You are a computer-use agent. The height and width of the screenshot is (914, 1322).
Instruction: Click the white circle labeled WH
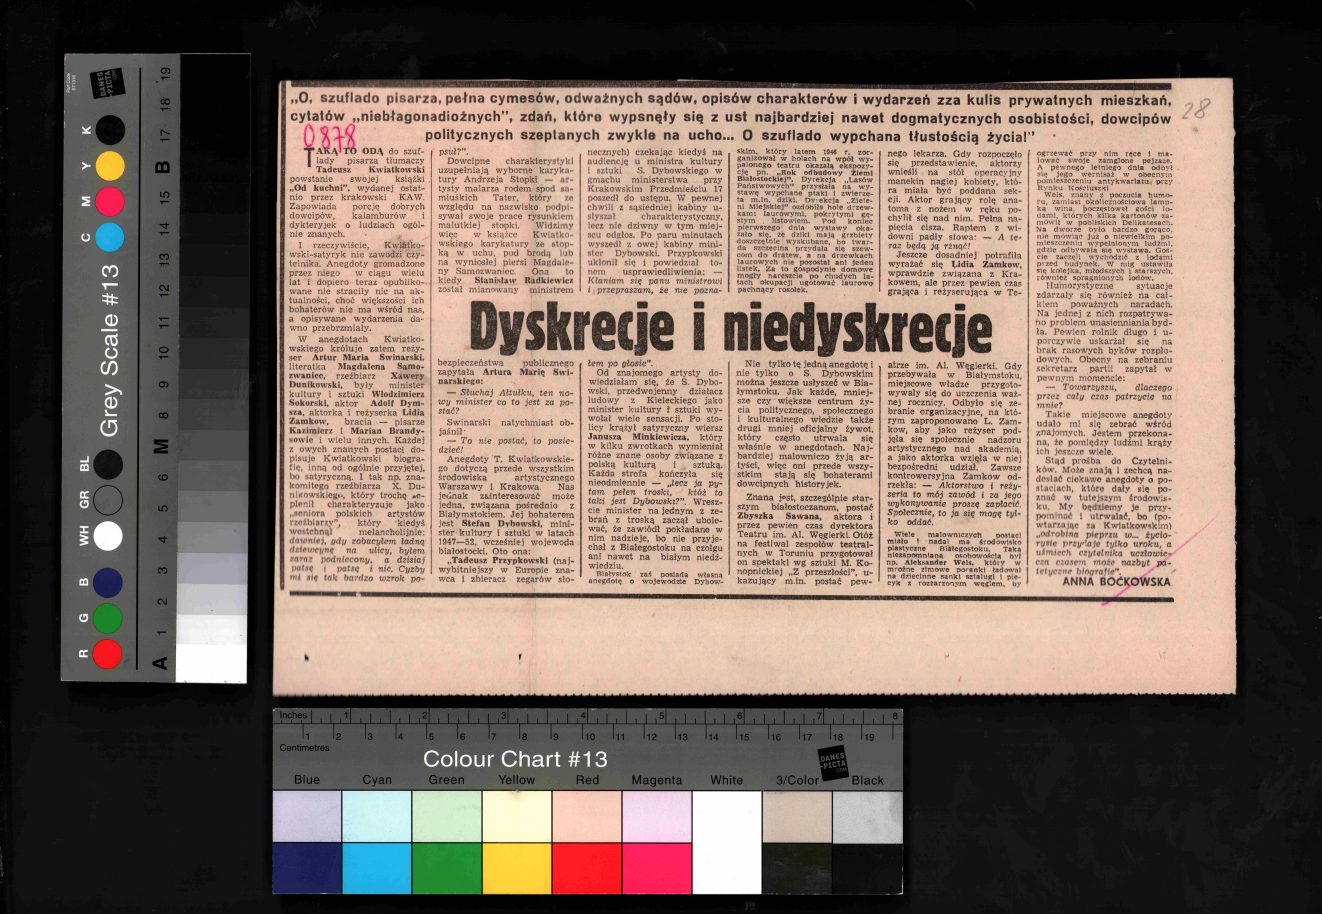(x=107, y=537)
